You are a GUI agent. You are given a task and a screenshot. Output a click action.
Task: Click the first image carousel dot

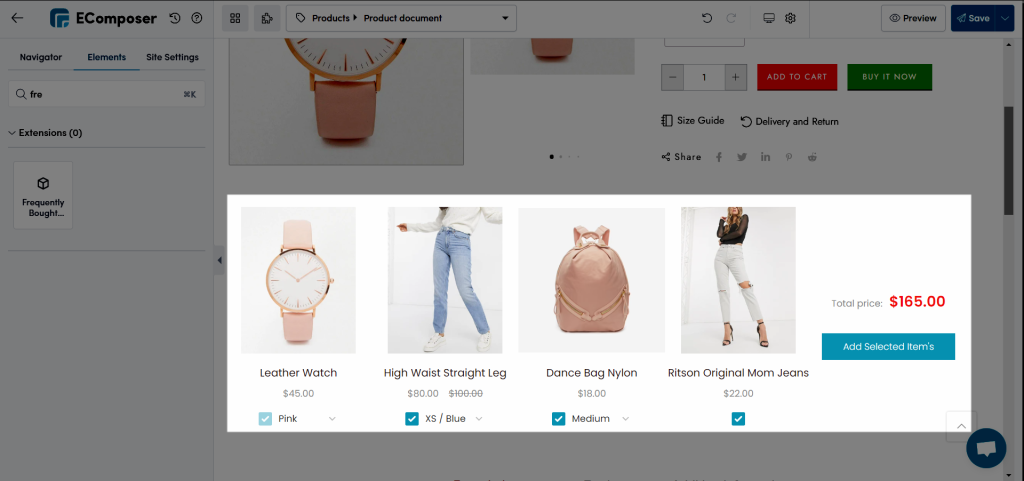(x=552, y=157)
